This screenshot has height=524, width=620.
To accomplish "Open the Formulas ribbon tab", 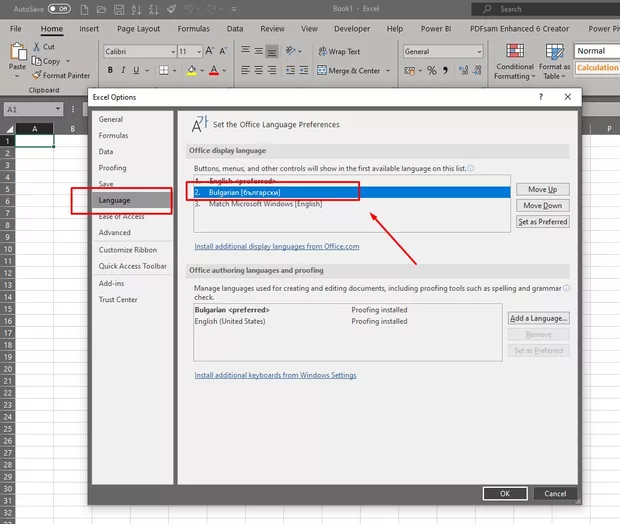I will coord(193,29).
